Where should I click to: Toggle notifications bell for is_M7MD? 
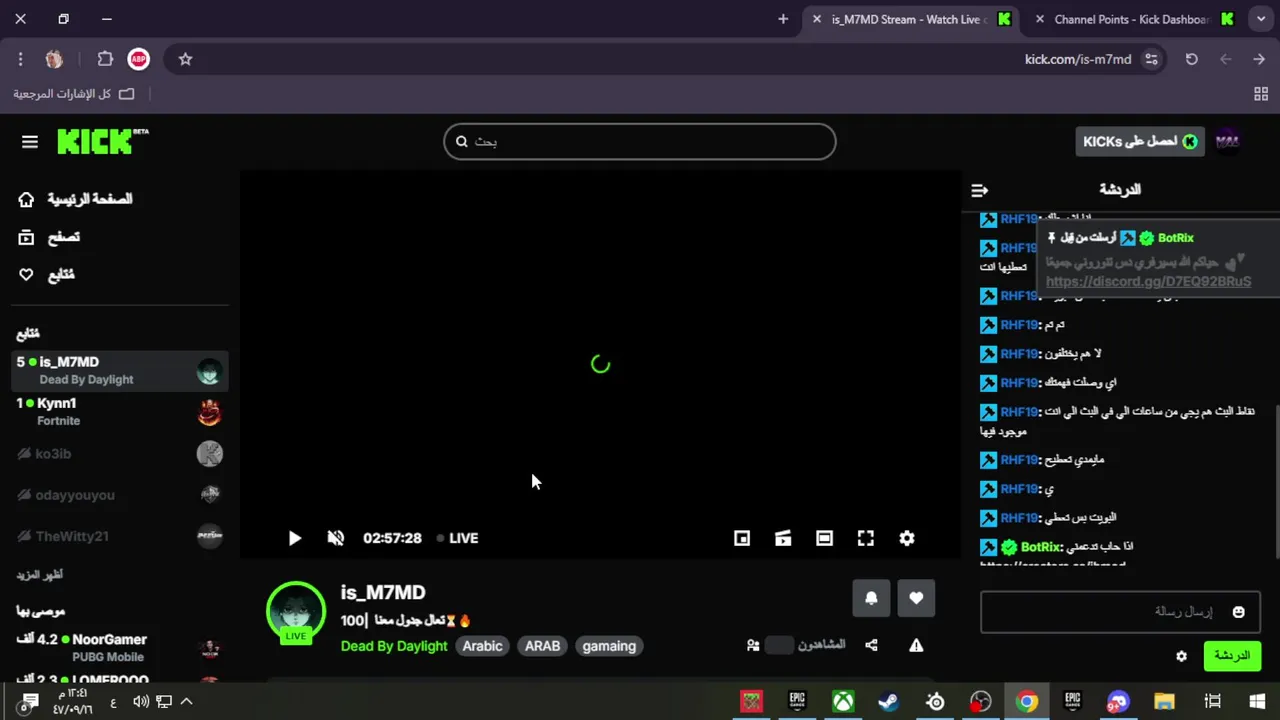pos(871,598)
